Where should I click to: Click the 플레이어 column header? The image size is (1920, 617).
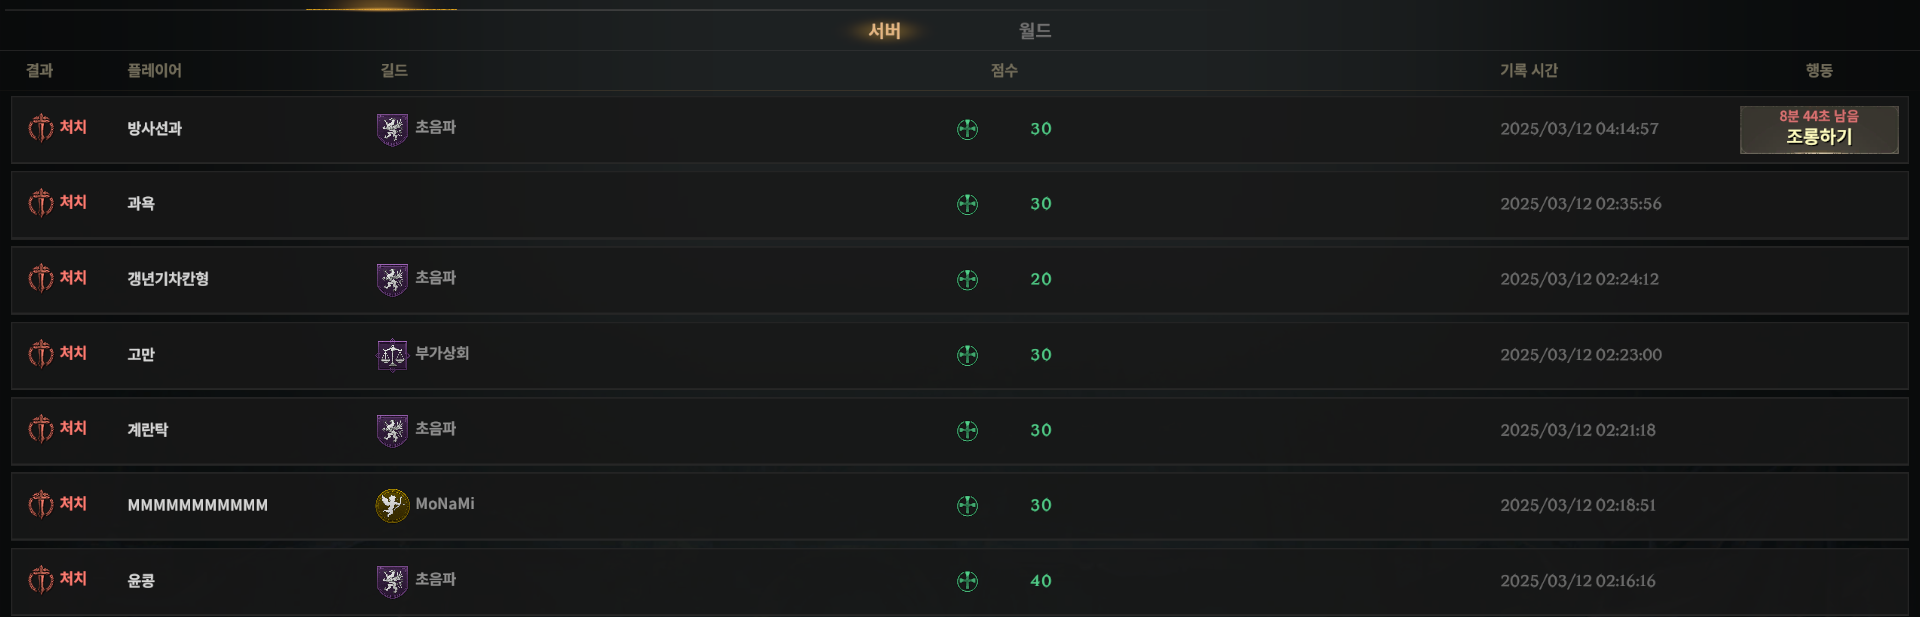154,70
